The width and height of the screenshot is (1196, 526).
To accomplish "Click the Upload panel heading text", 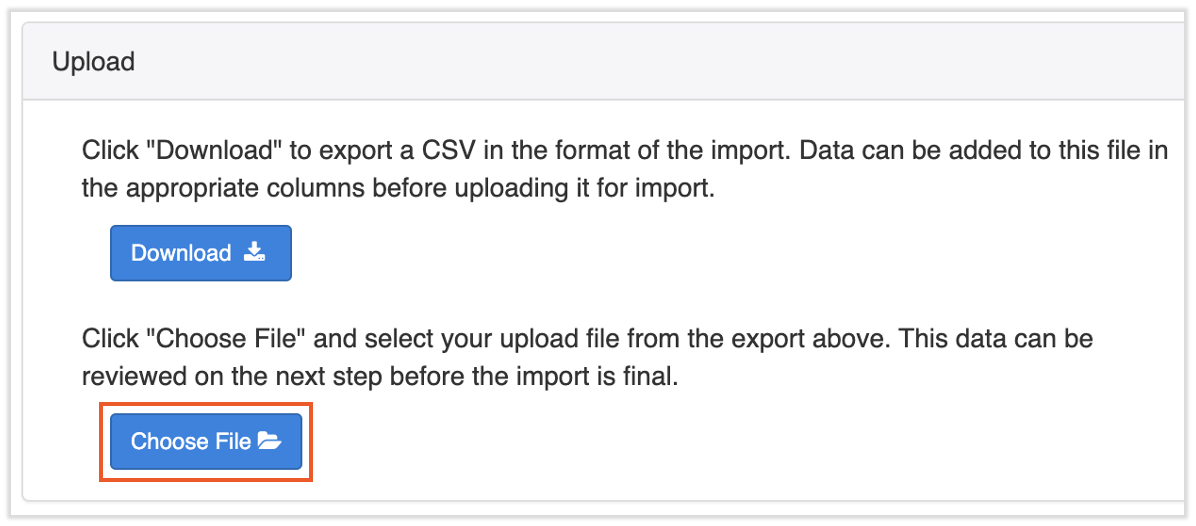I will pos(93,62).
